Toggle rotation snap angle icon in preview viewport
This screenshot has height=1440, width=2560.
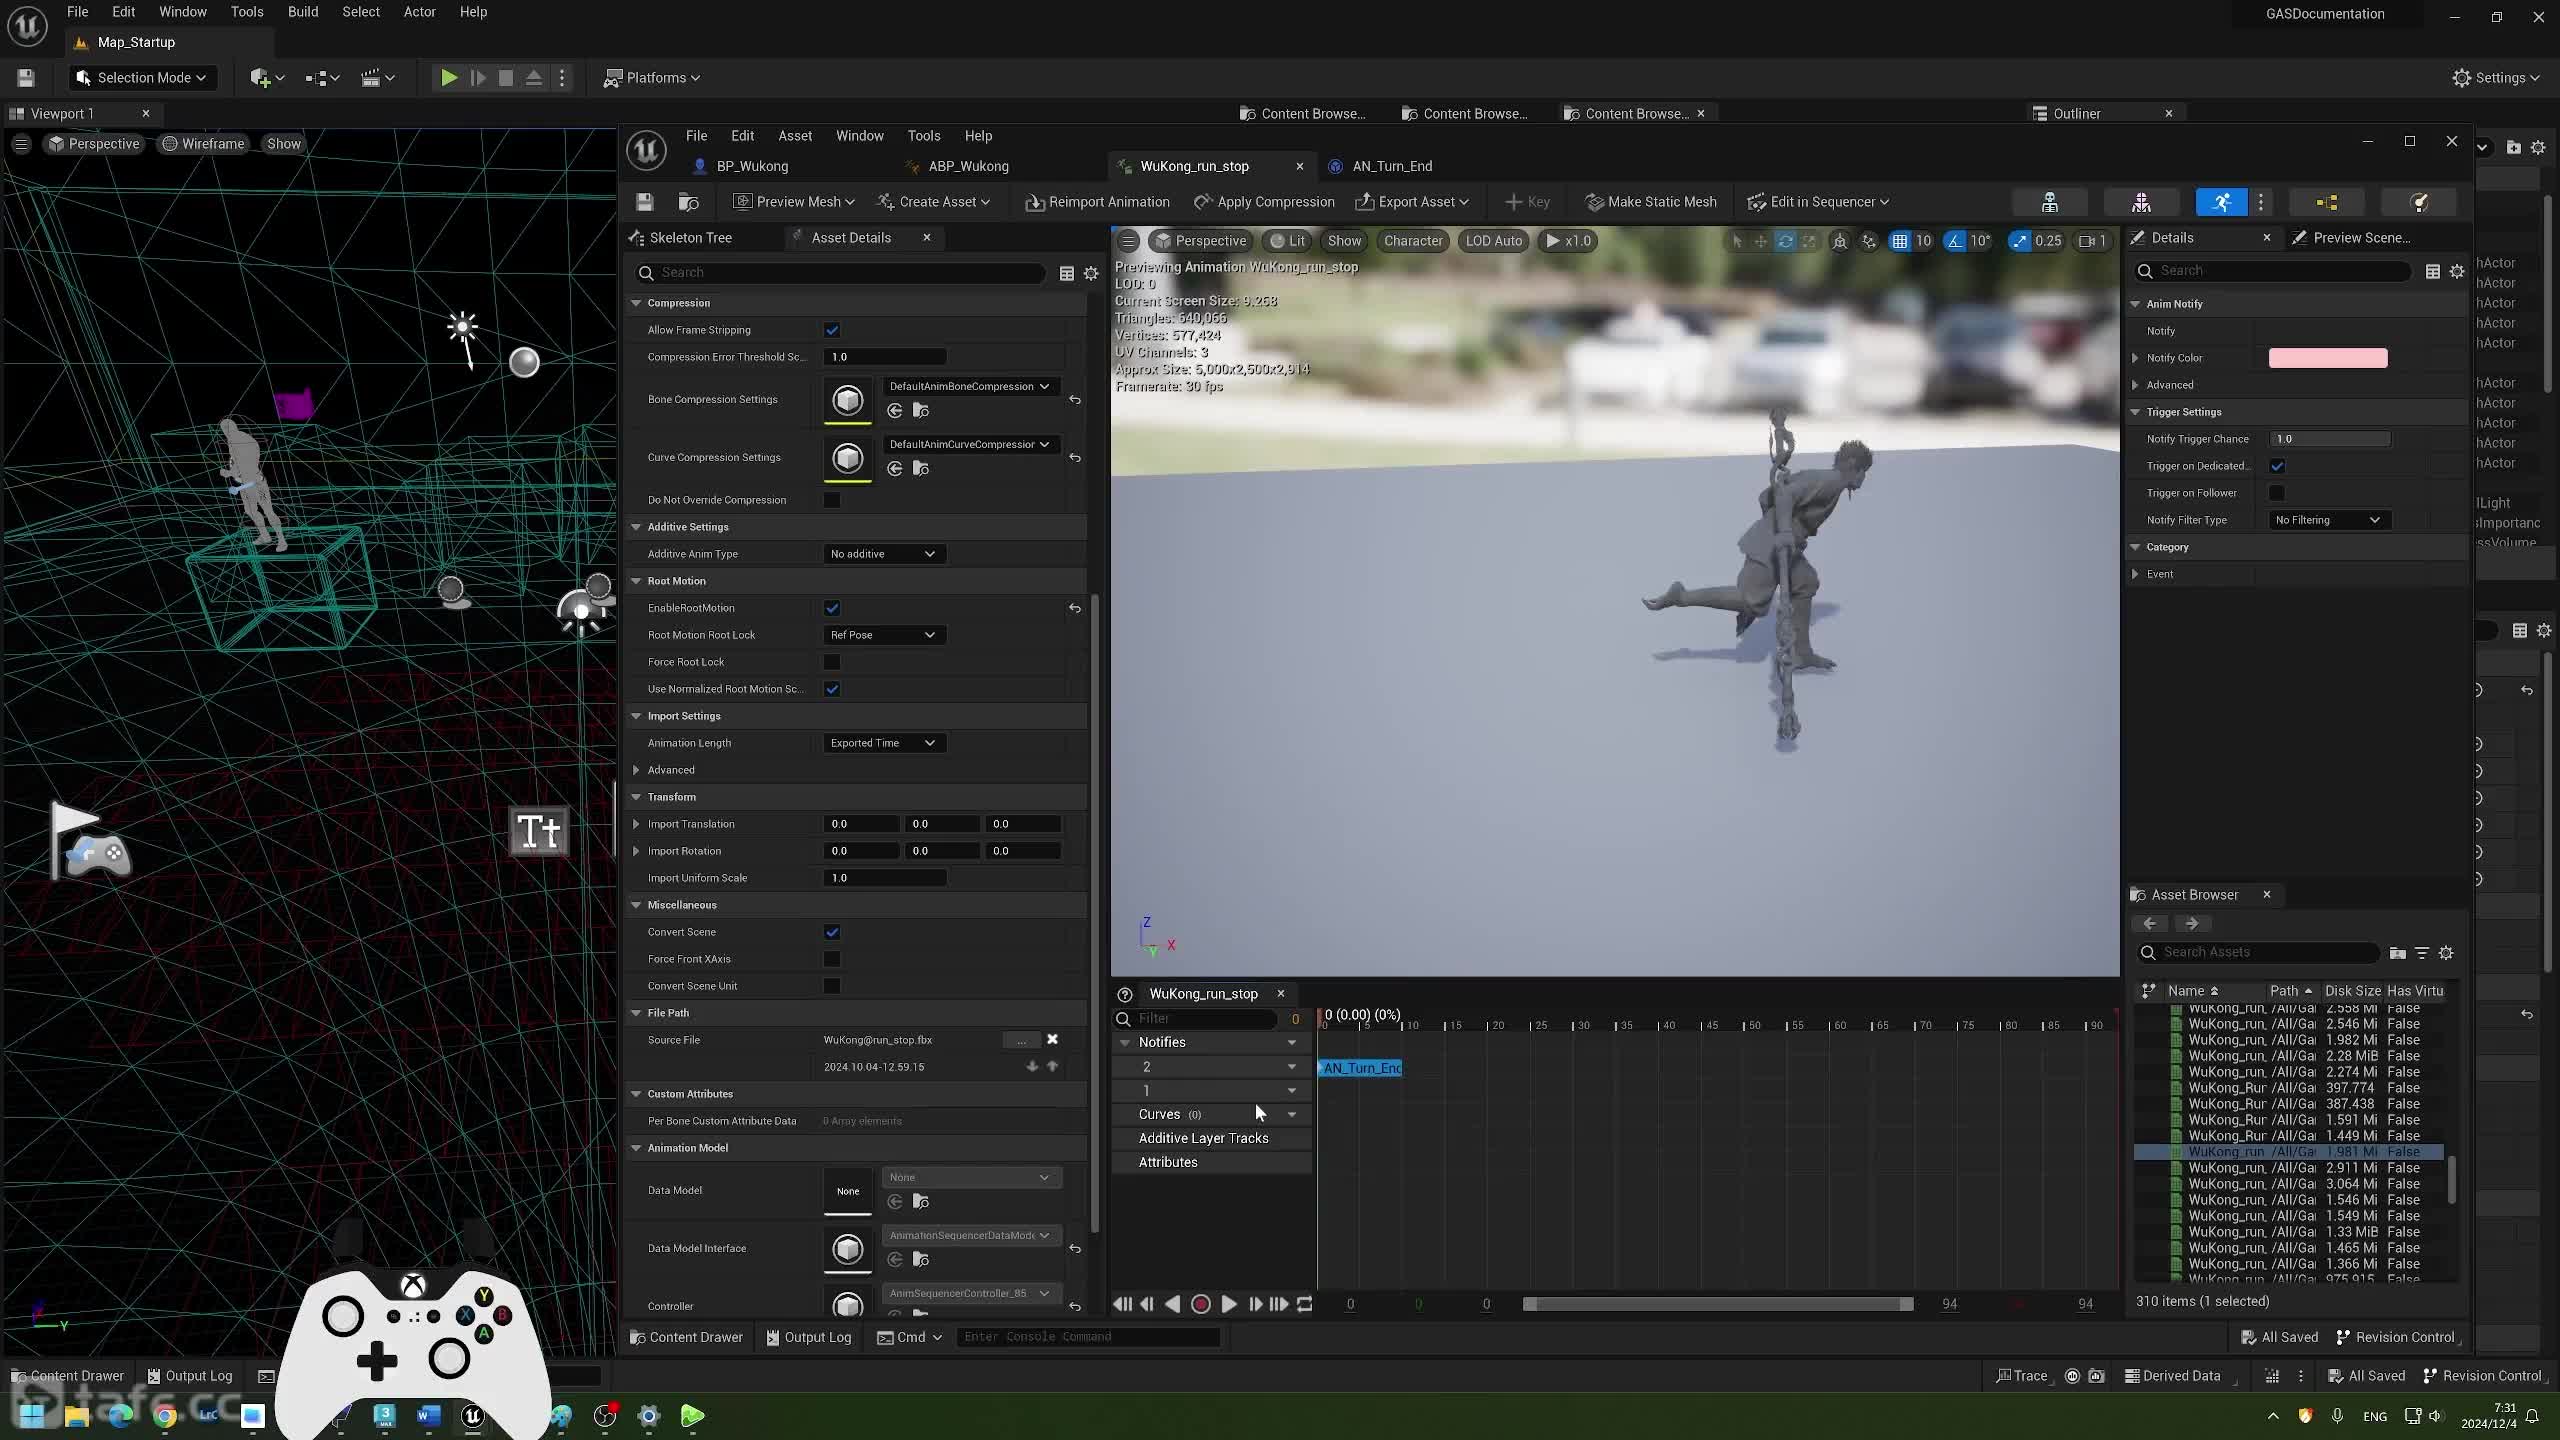pos(1955,241)
